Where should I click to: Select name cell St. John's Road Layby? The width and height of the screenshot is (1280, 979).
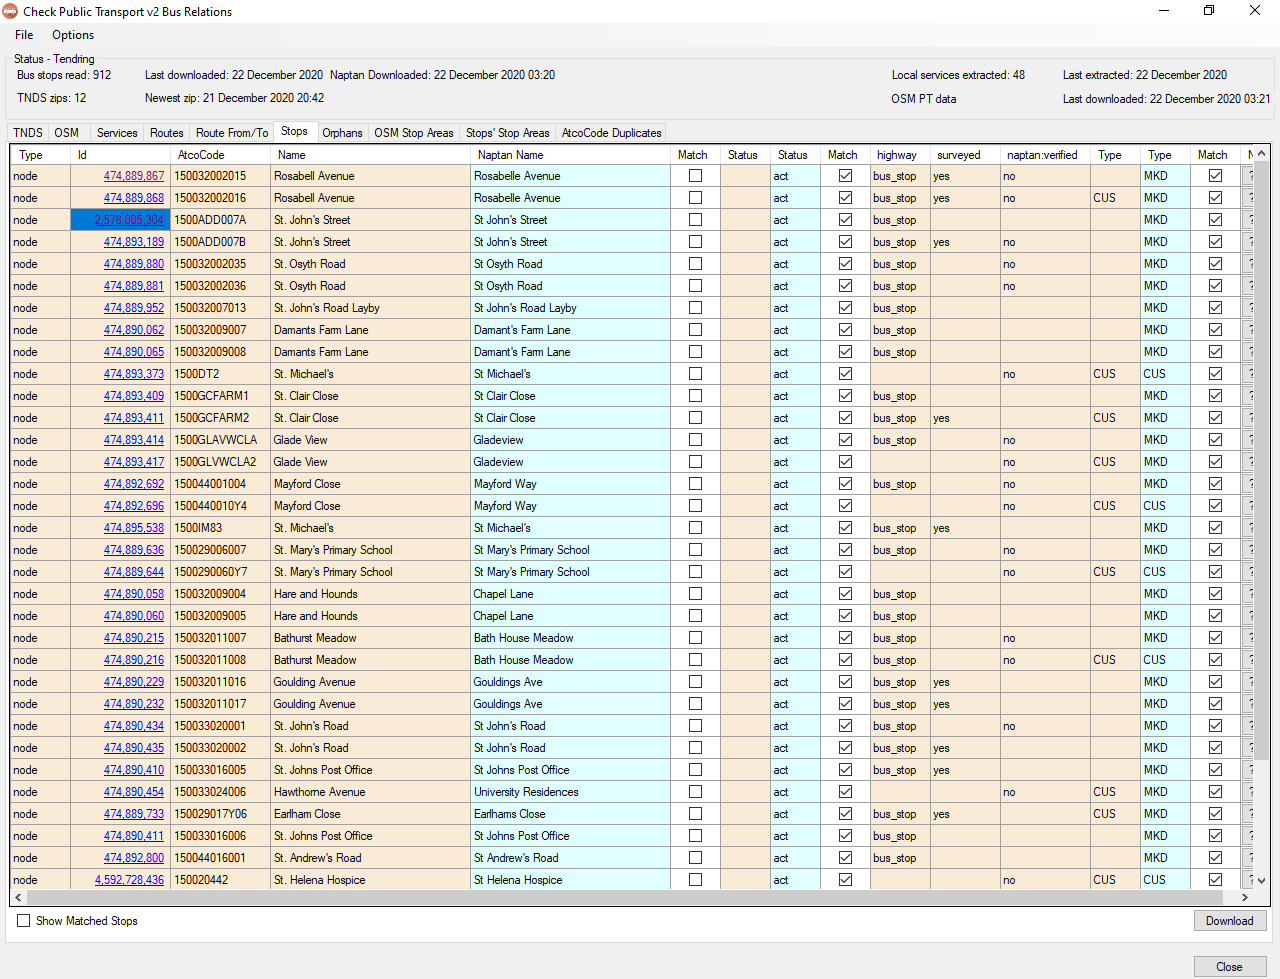(370, 308)
